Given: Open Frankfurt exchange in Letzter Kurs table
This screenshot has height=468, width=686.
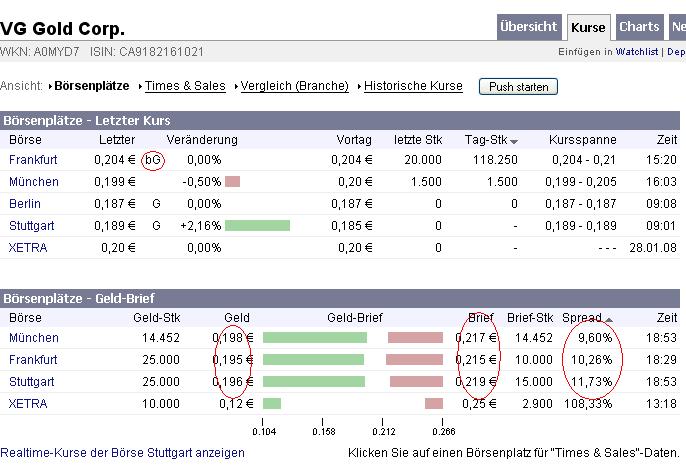Looking at the screenshot, I should 33,160.
